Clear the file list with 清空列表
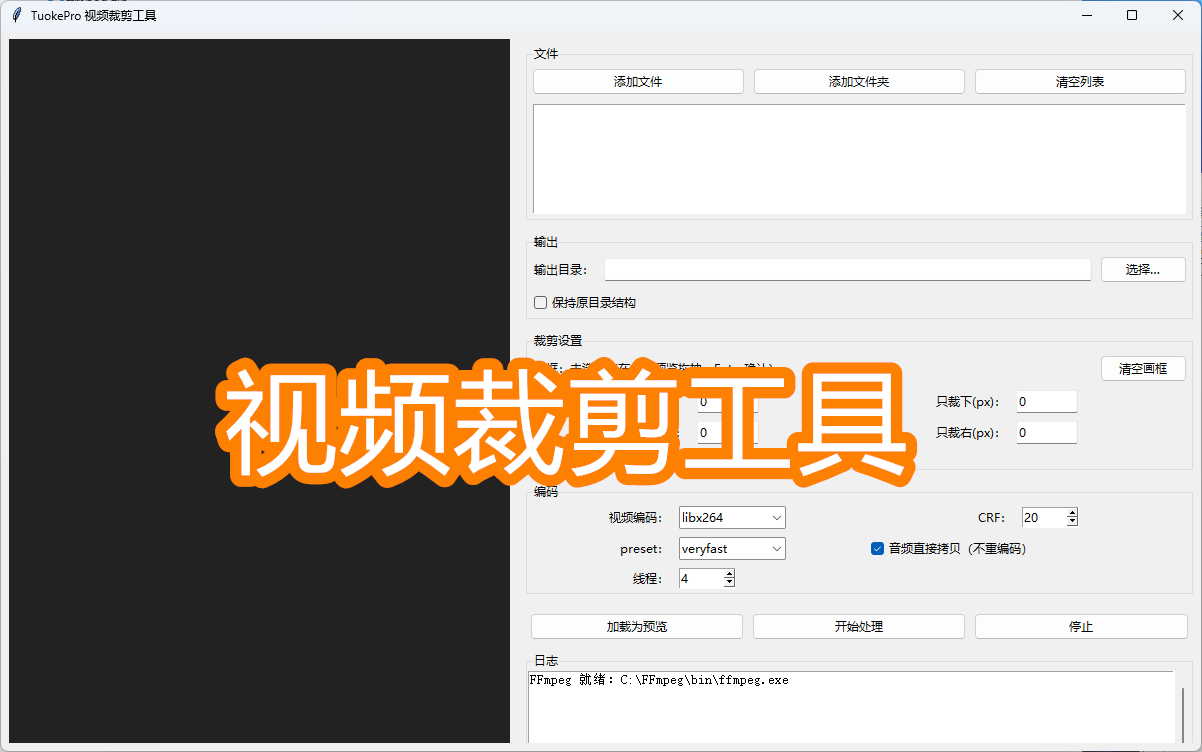Viewport: 1202px width, 752px height. coord(1080,81)
